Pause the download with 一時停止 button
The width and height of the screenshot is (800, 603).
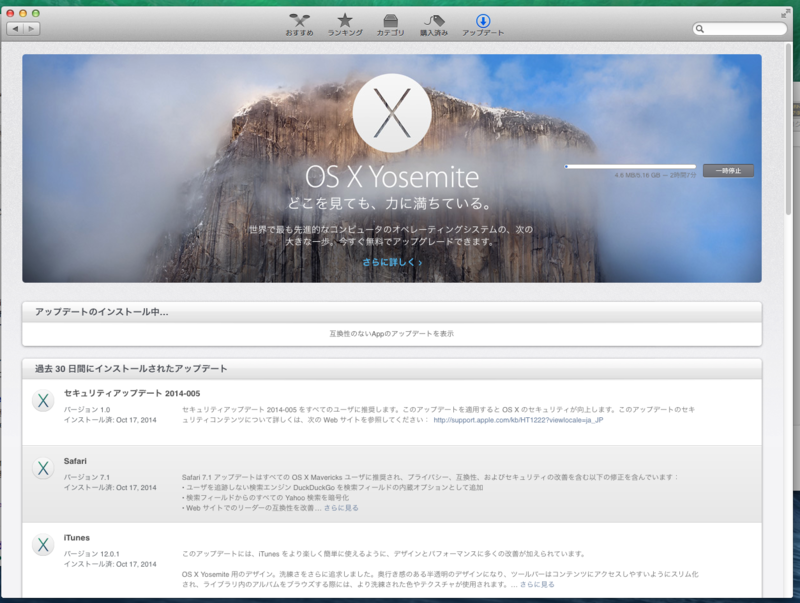pyautogui.click(x=728, y=171)
